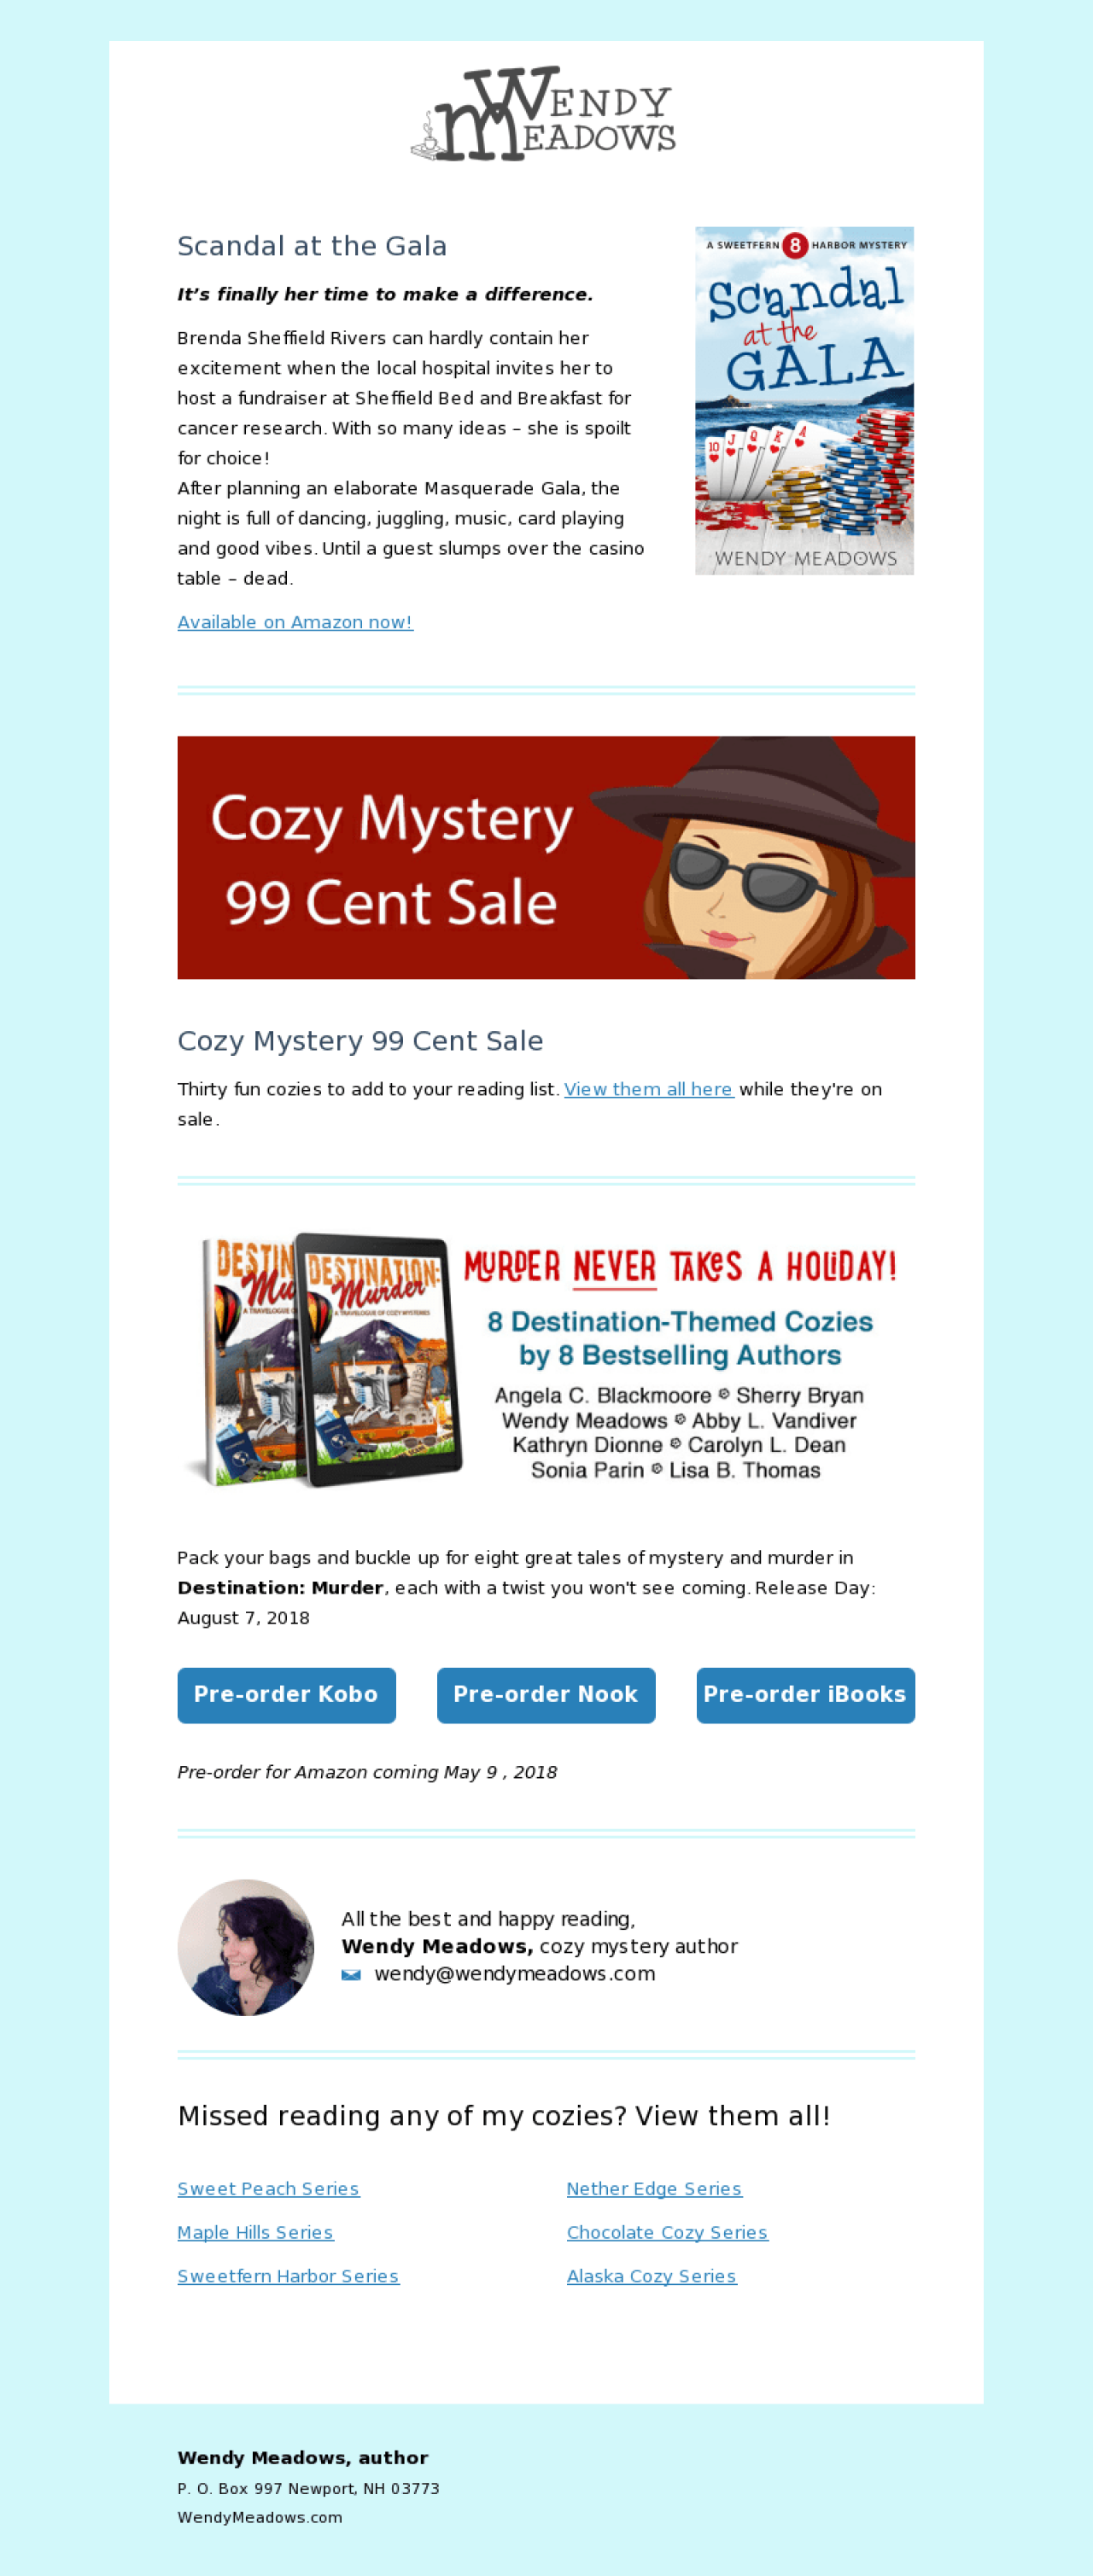
Task: Open the Maple Hills Series link
Action: coord(255,2232)
